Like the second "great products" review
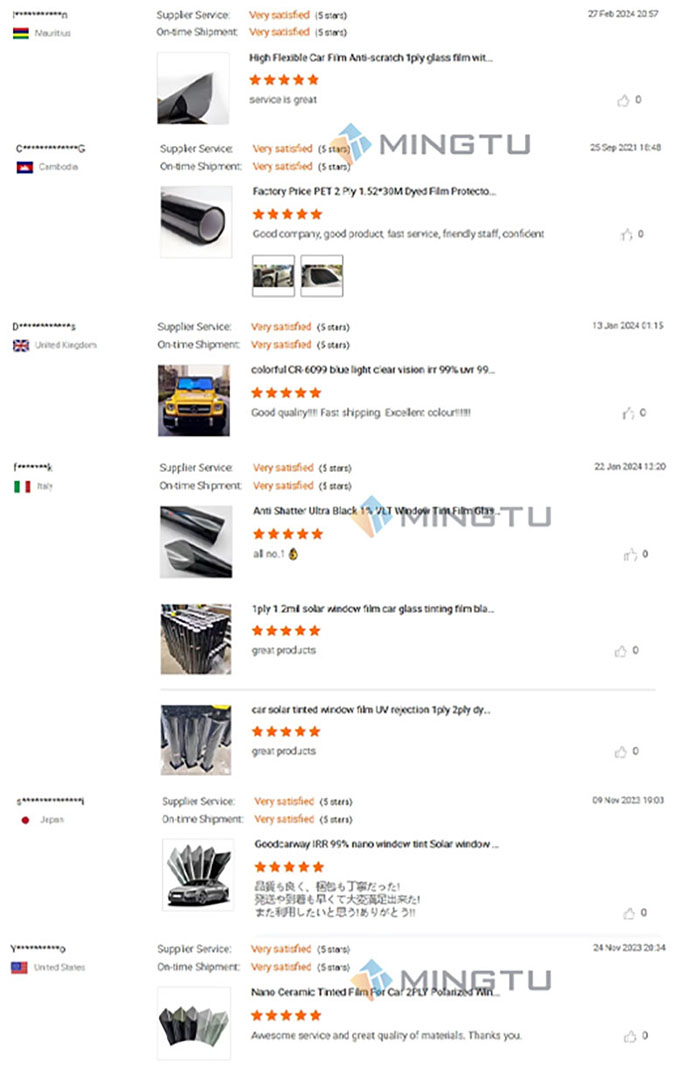Image resolution: width=700 pixels, height=1075 pixels. click(620, 751)
